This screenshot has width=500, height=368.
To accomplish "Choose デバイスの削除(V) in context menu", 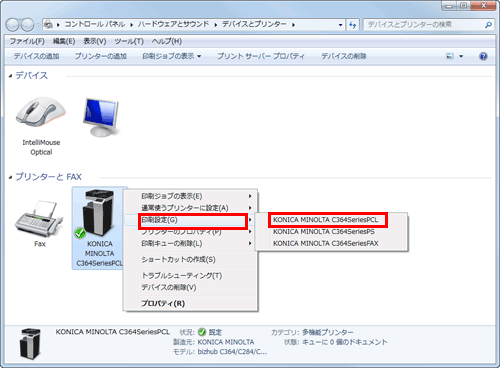I will (x=191, y=287).
